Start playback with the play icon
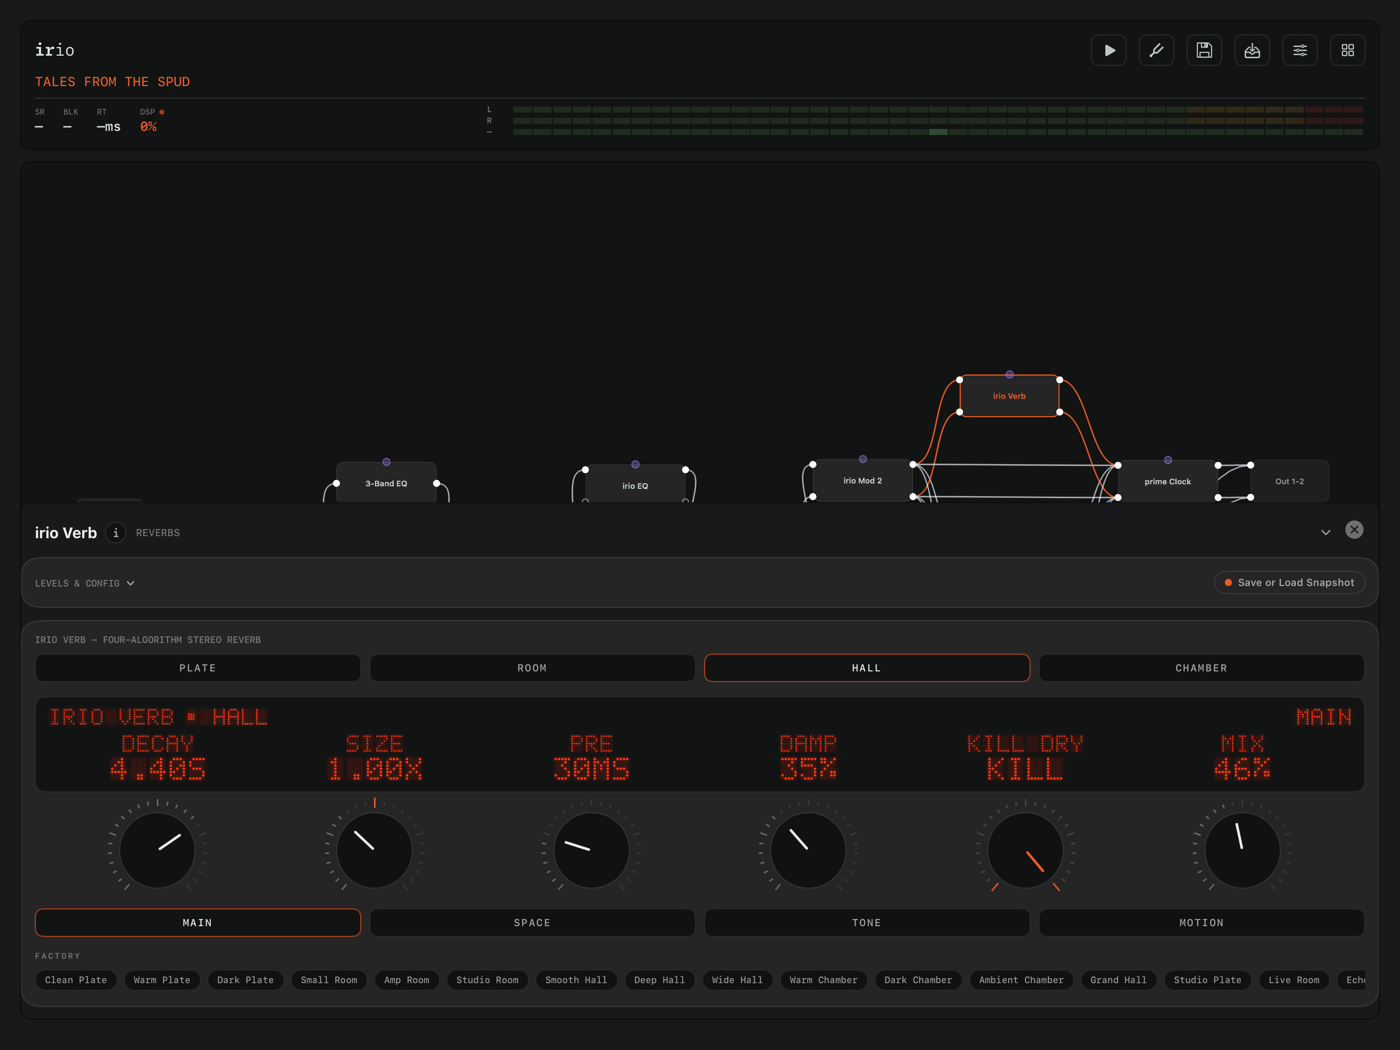Screen dimensions: 1400x1050 pyautogui.click(x=1109, y=50)
